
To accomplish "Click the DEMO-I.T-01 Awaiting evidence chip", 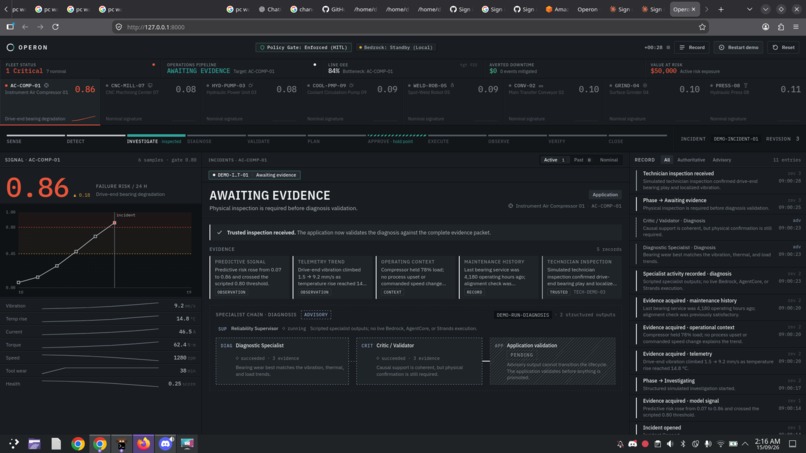I will [x=254, y=175].
